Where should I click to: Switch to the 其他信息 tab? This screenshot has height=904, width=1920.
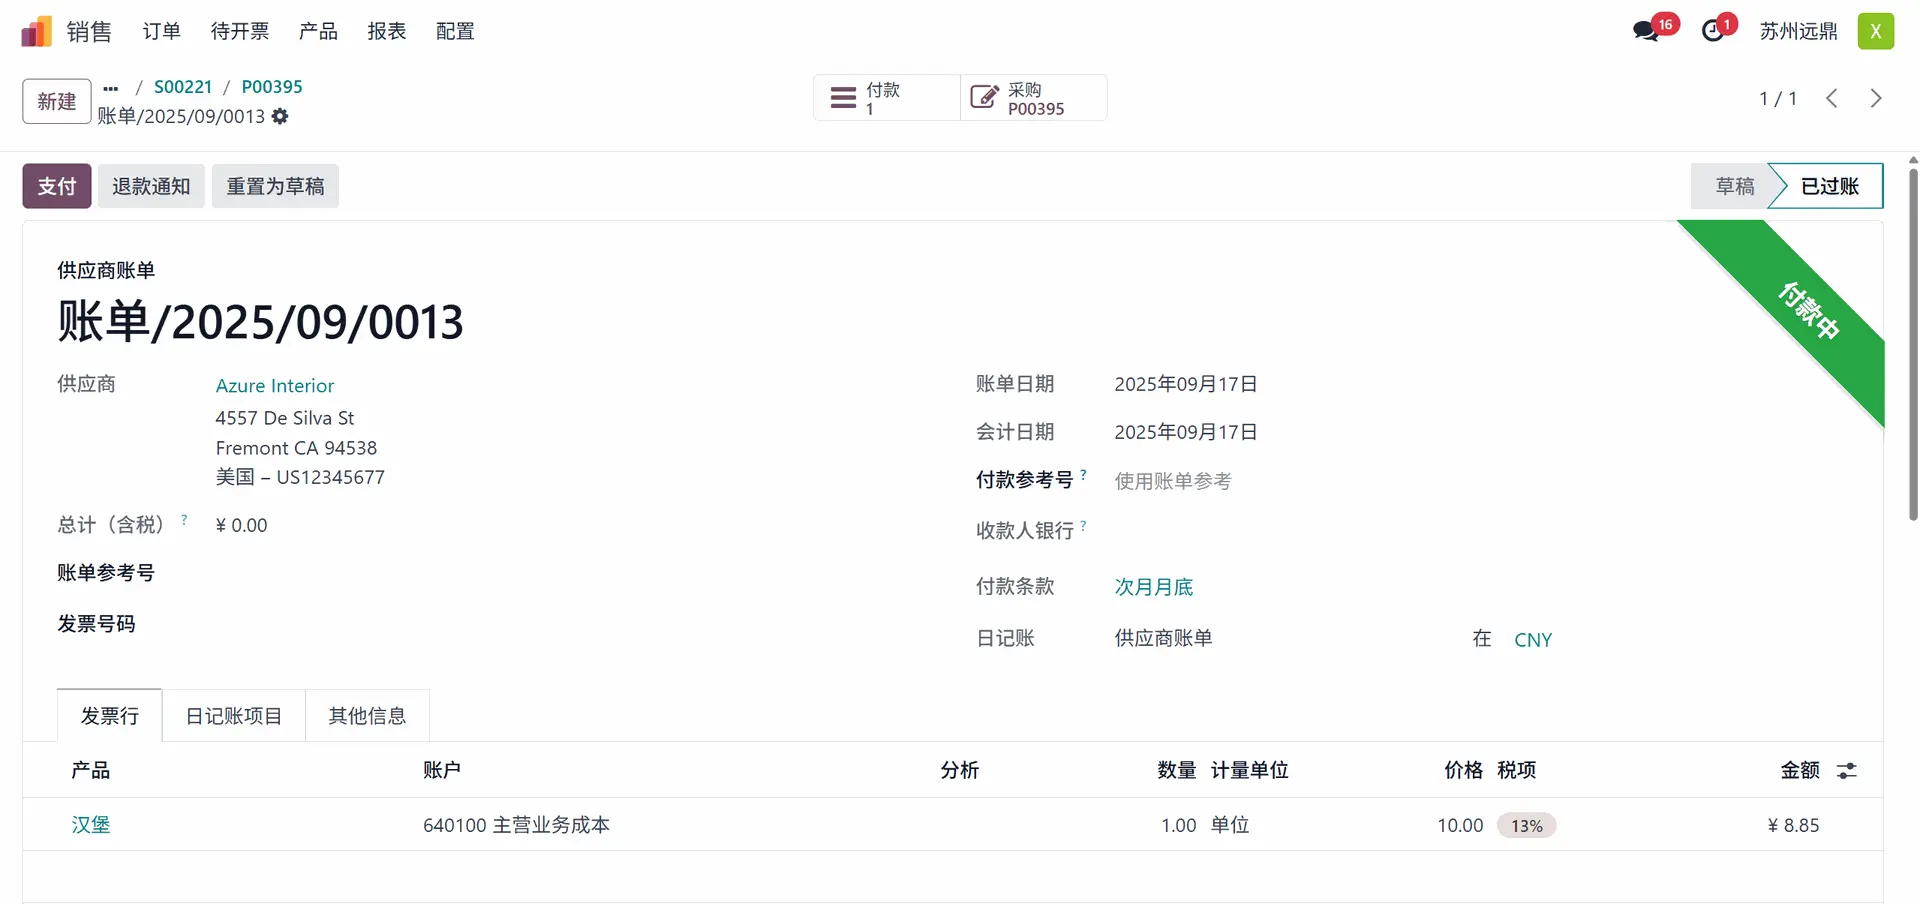(x=367, y=716)
